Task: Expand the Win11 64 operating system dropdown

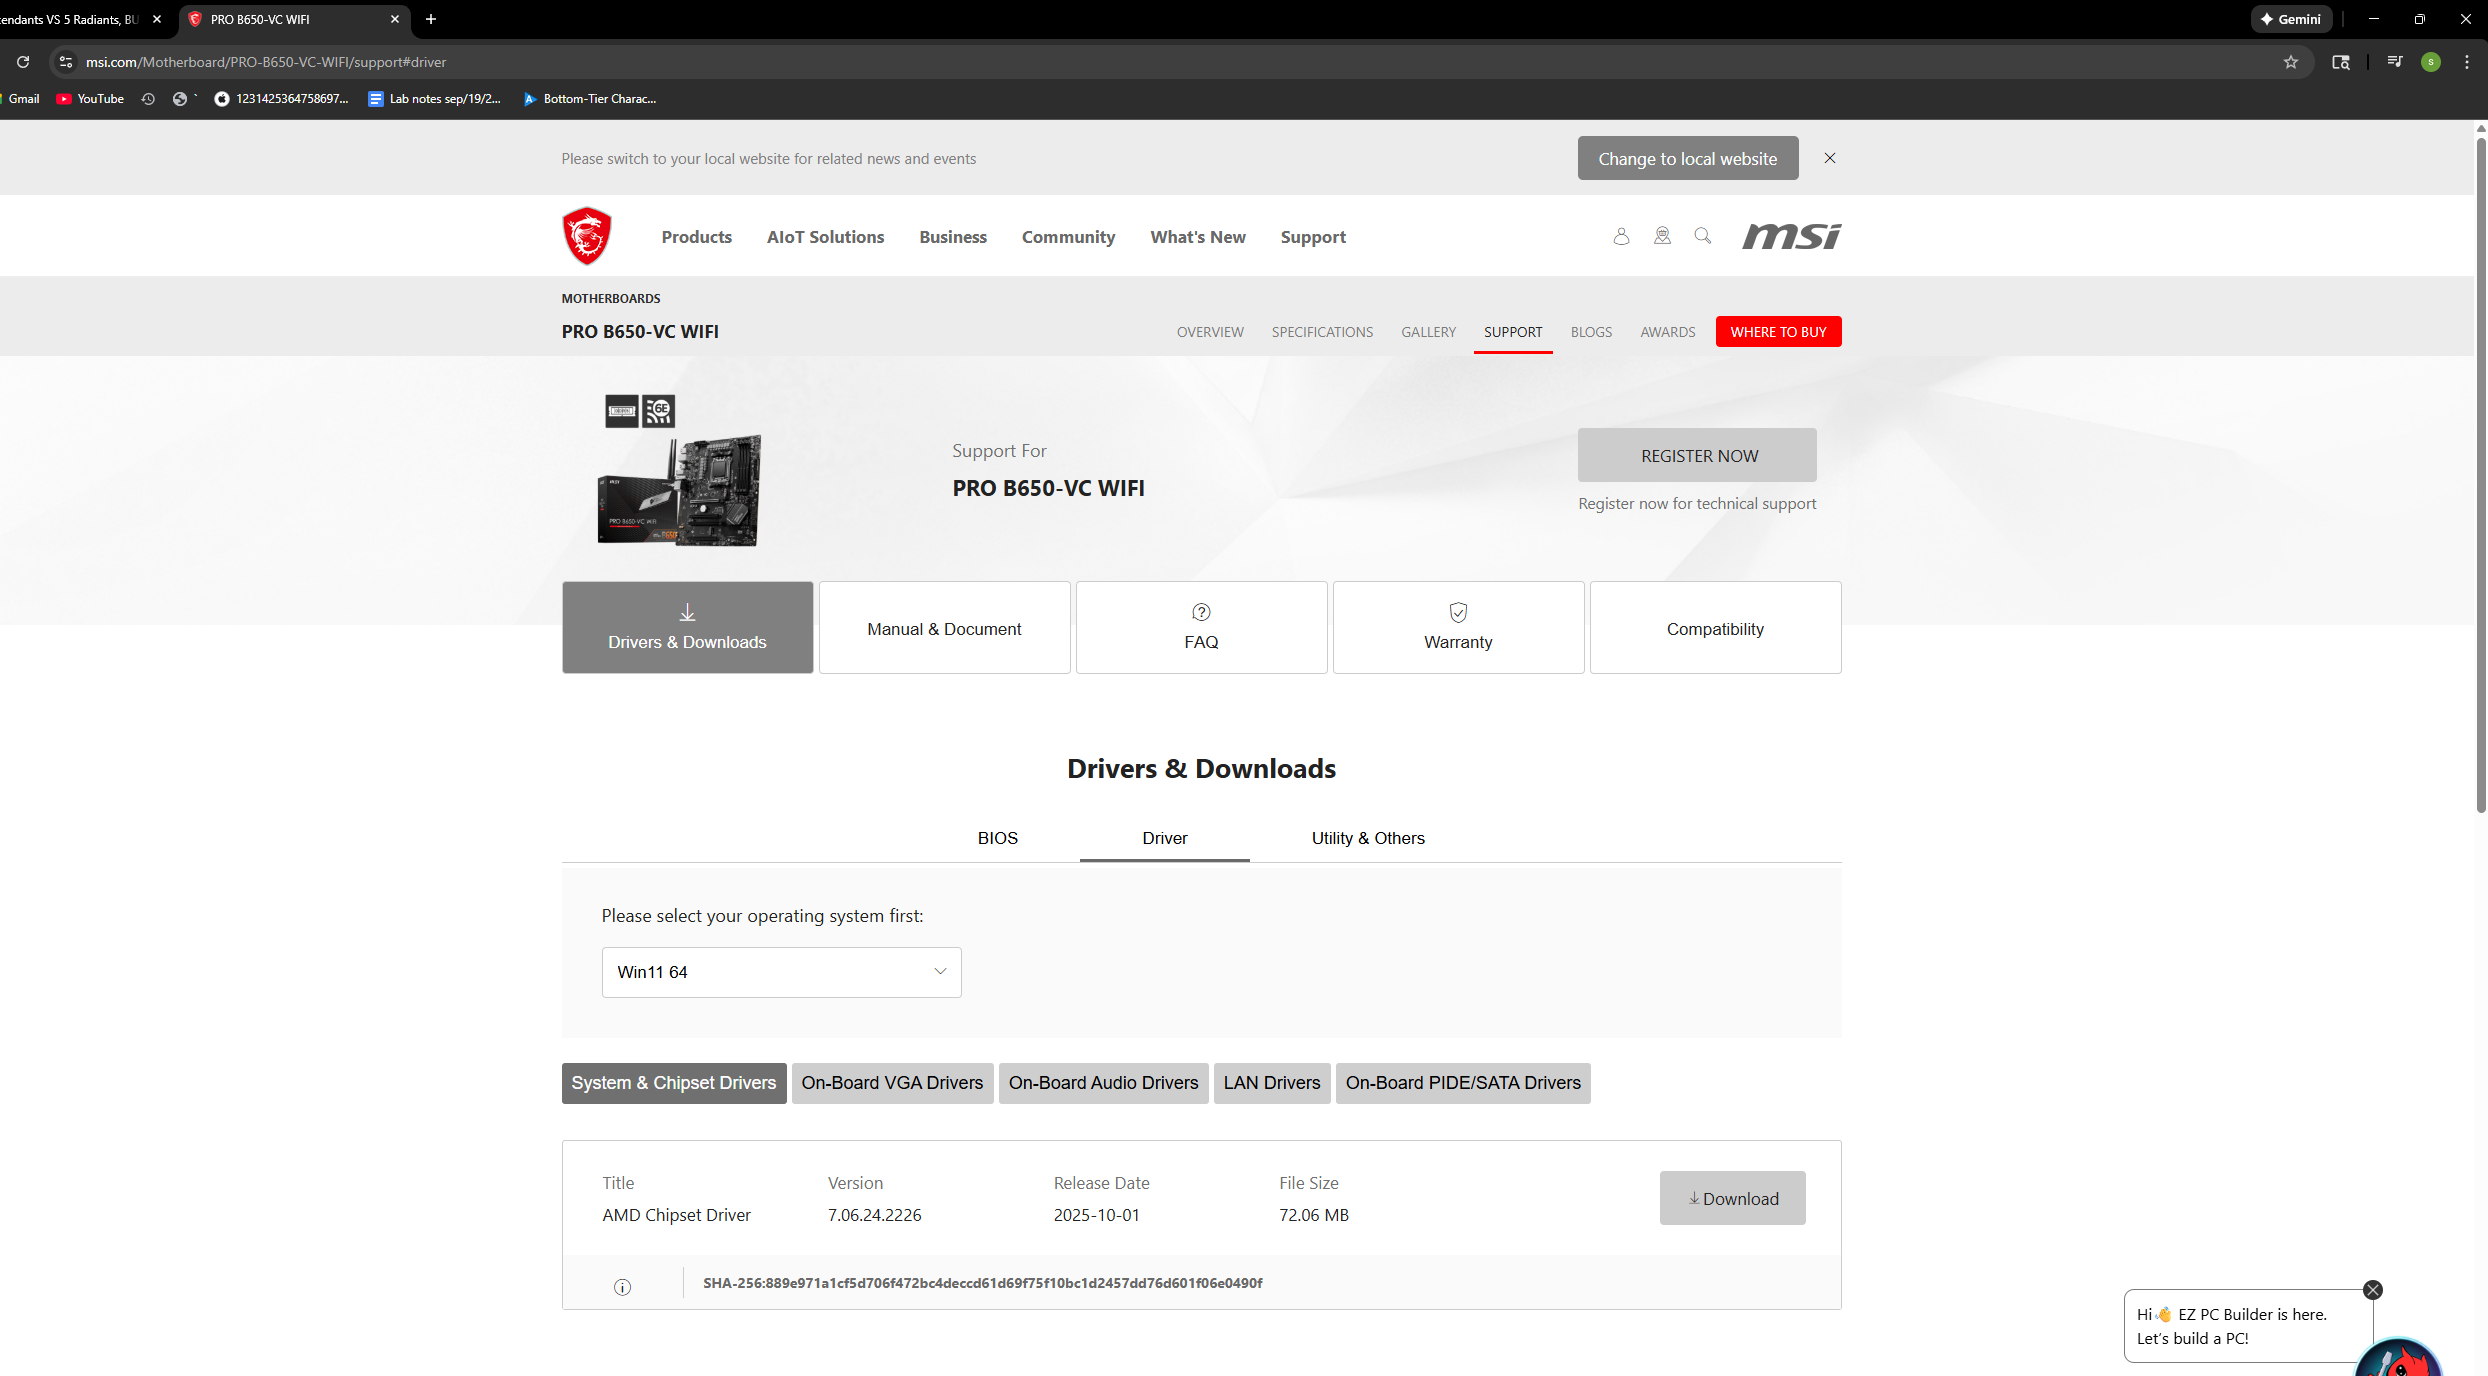Action: [x=781, y=972]
